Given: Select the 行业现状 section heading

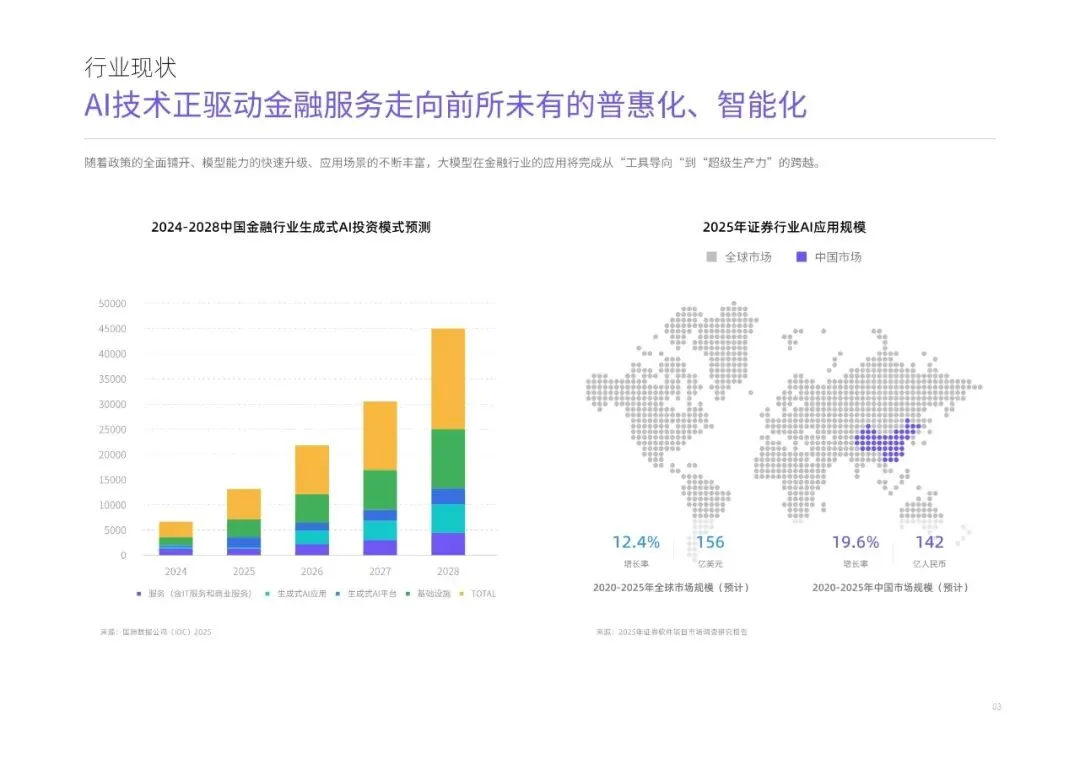Looking at the screenshot, I should pos(130,68).
